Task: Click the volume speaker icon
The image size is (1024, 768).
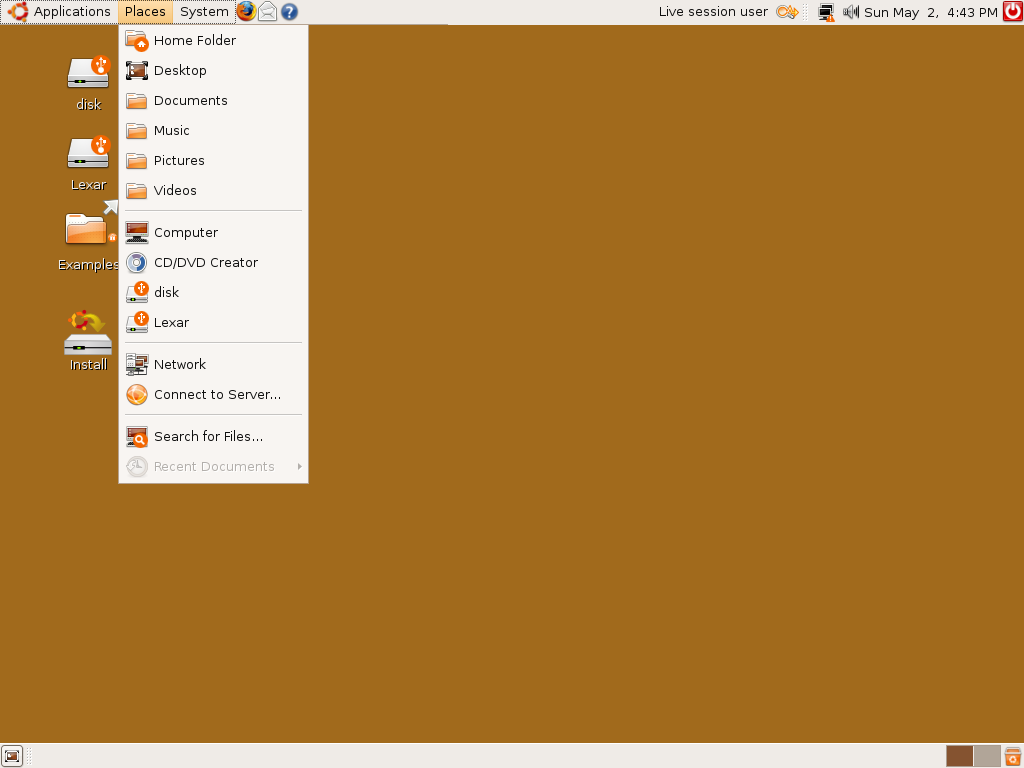Action: coord(850,12)
